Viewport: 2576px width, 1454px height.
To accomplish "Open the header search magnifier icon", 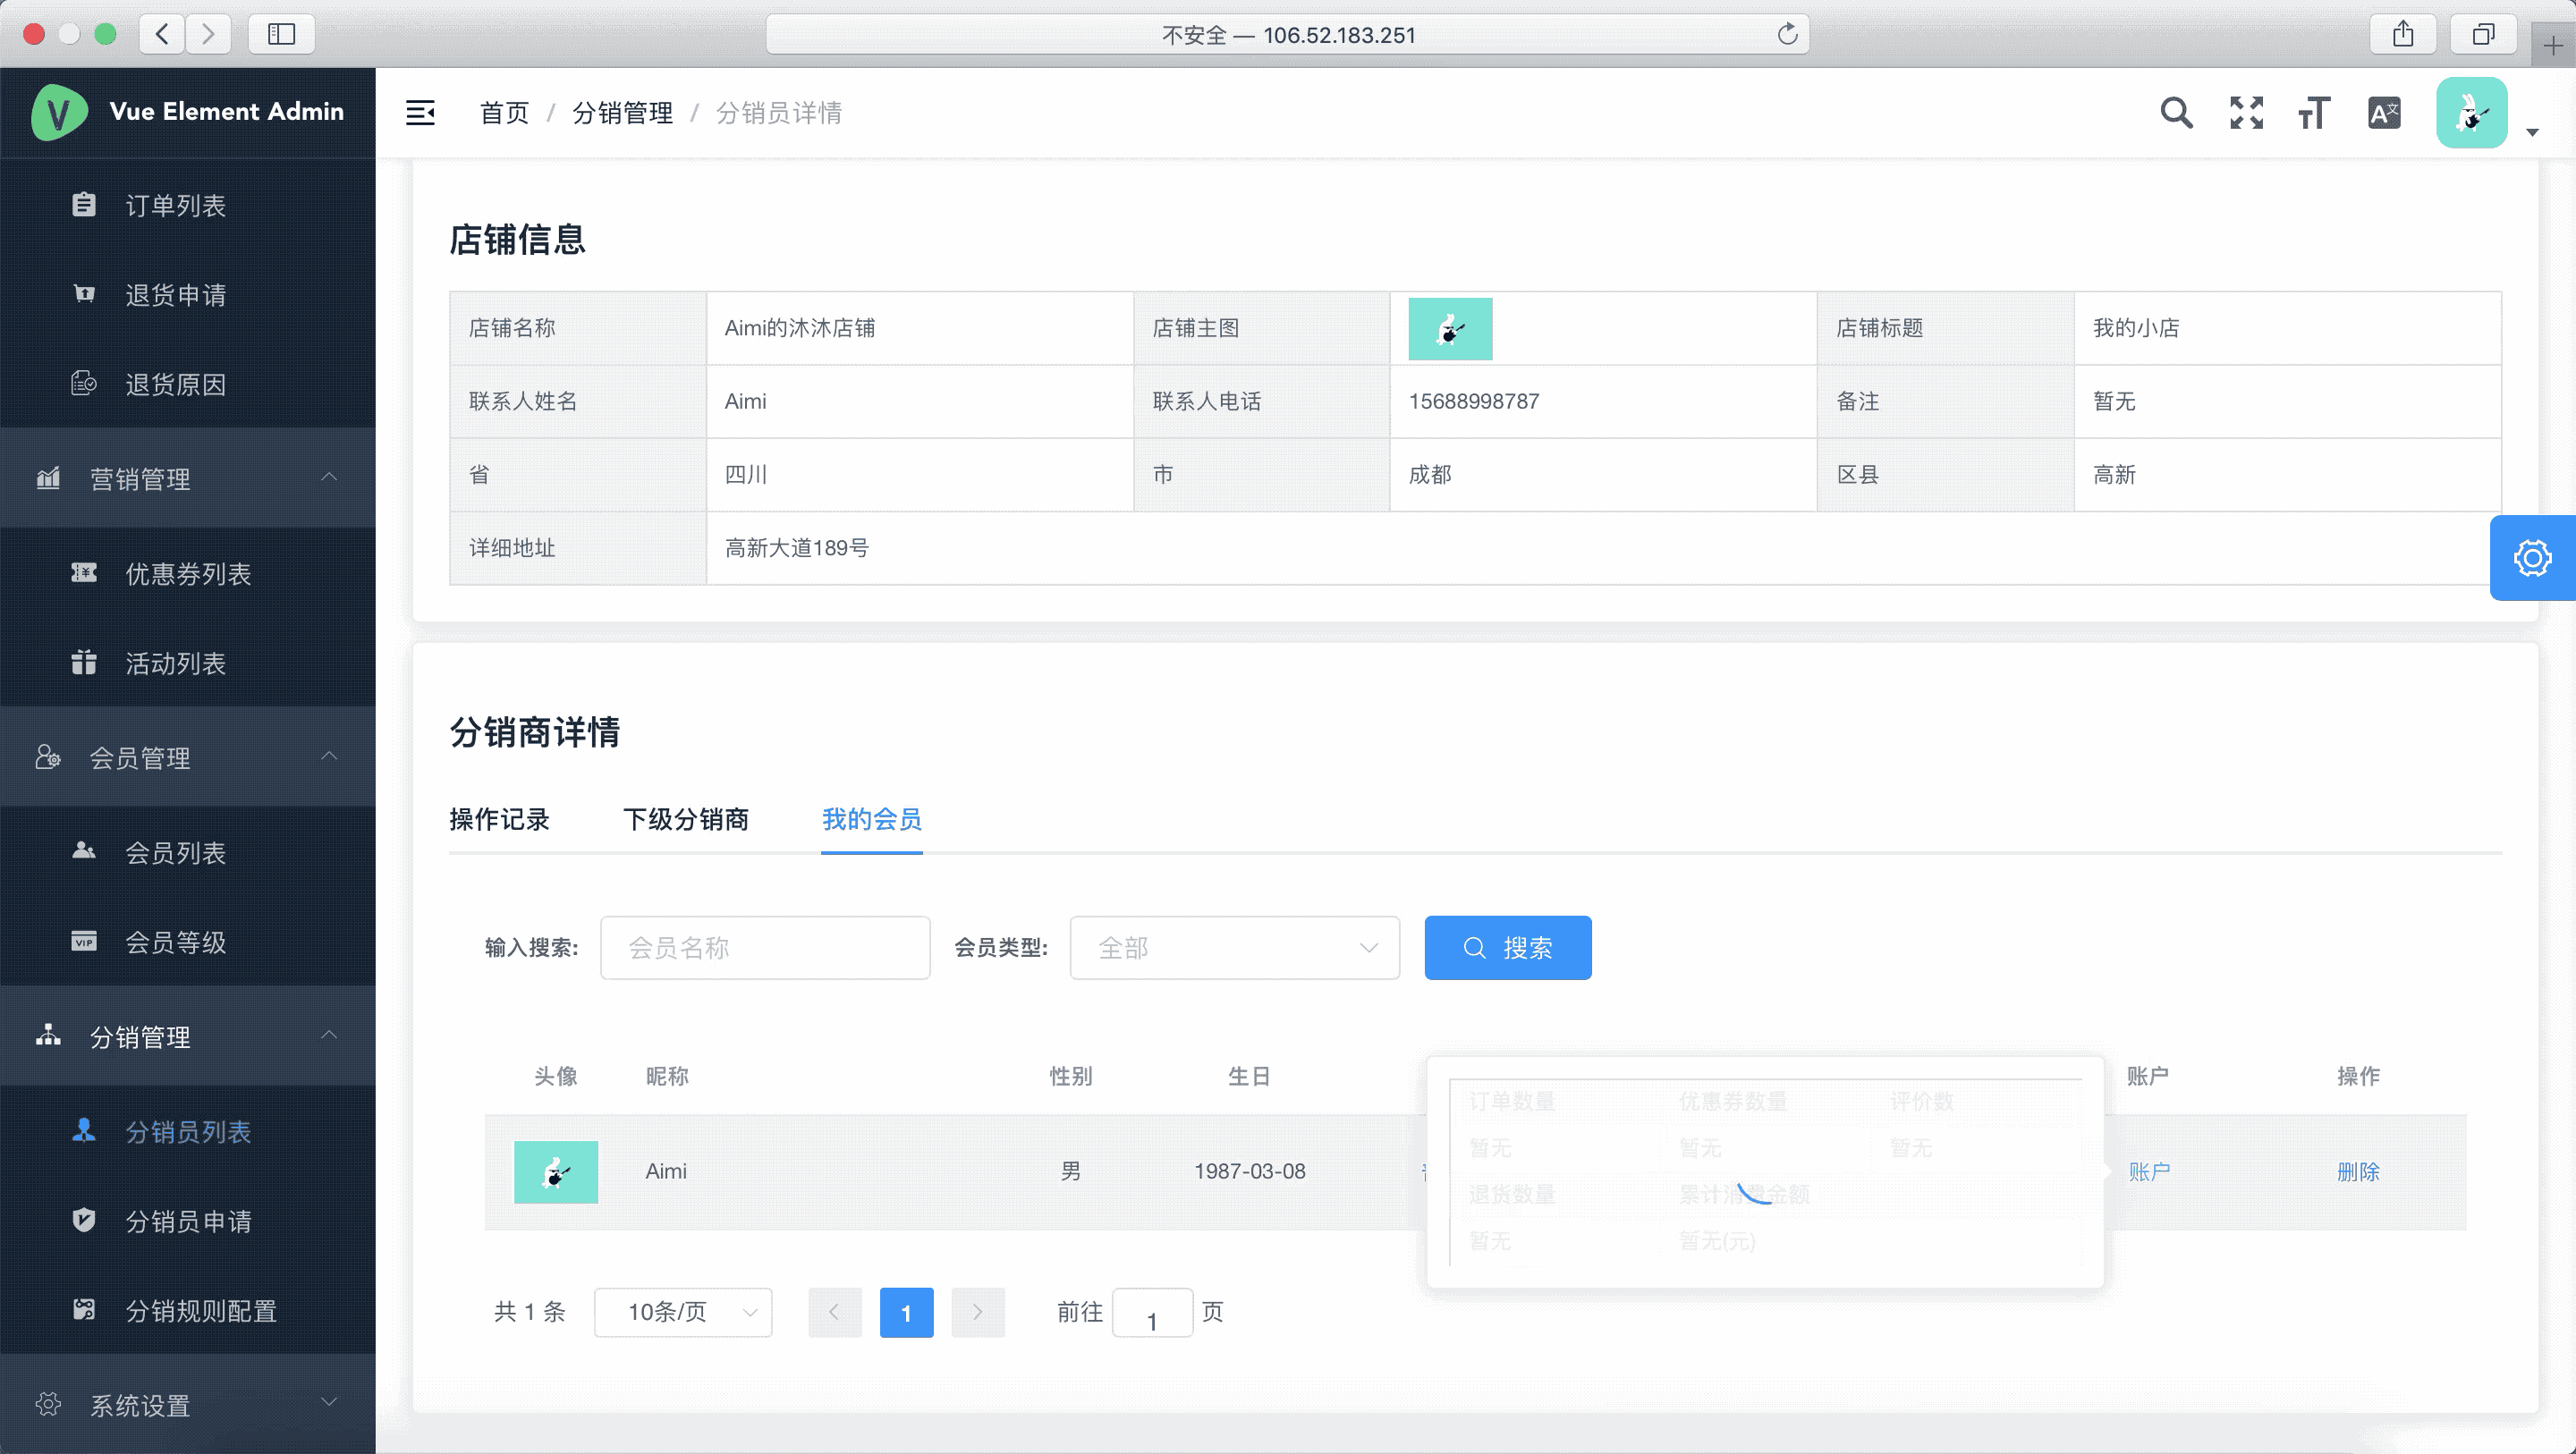I will point(2176,113).
